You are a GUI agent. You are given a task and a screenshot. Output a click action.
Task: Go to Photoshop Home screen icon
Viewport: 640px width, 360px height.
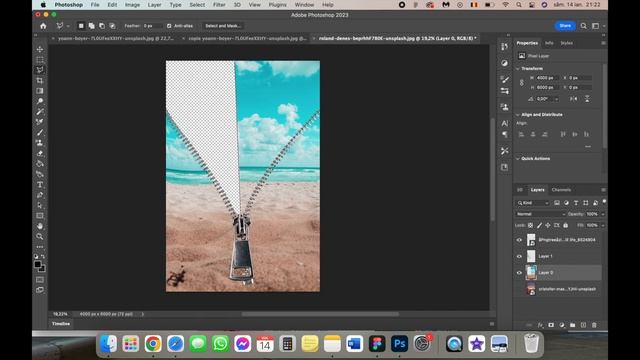[43, 26]
